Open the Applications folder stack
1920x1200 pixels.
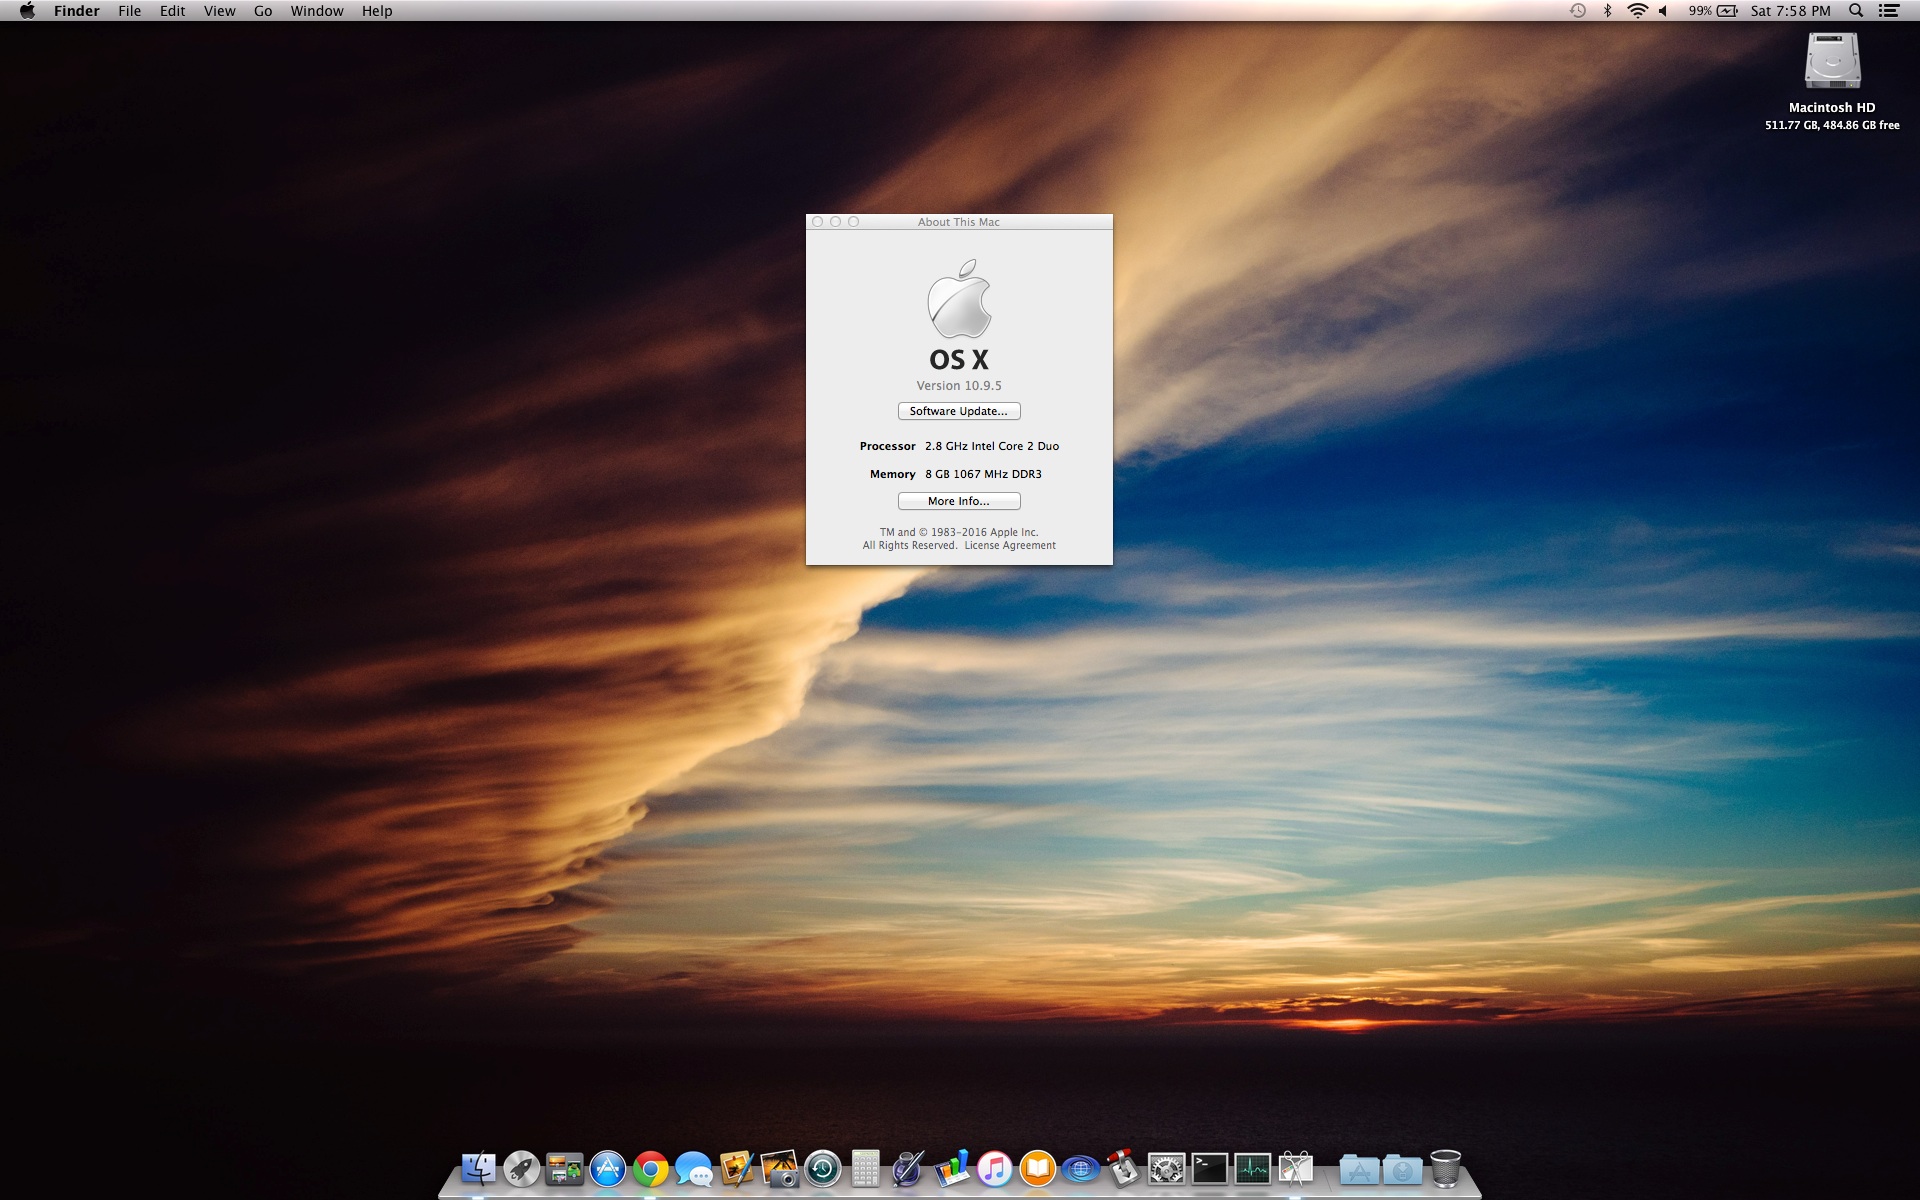(1359, 1169)
